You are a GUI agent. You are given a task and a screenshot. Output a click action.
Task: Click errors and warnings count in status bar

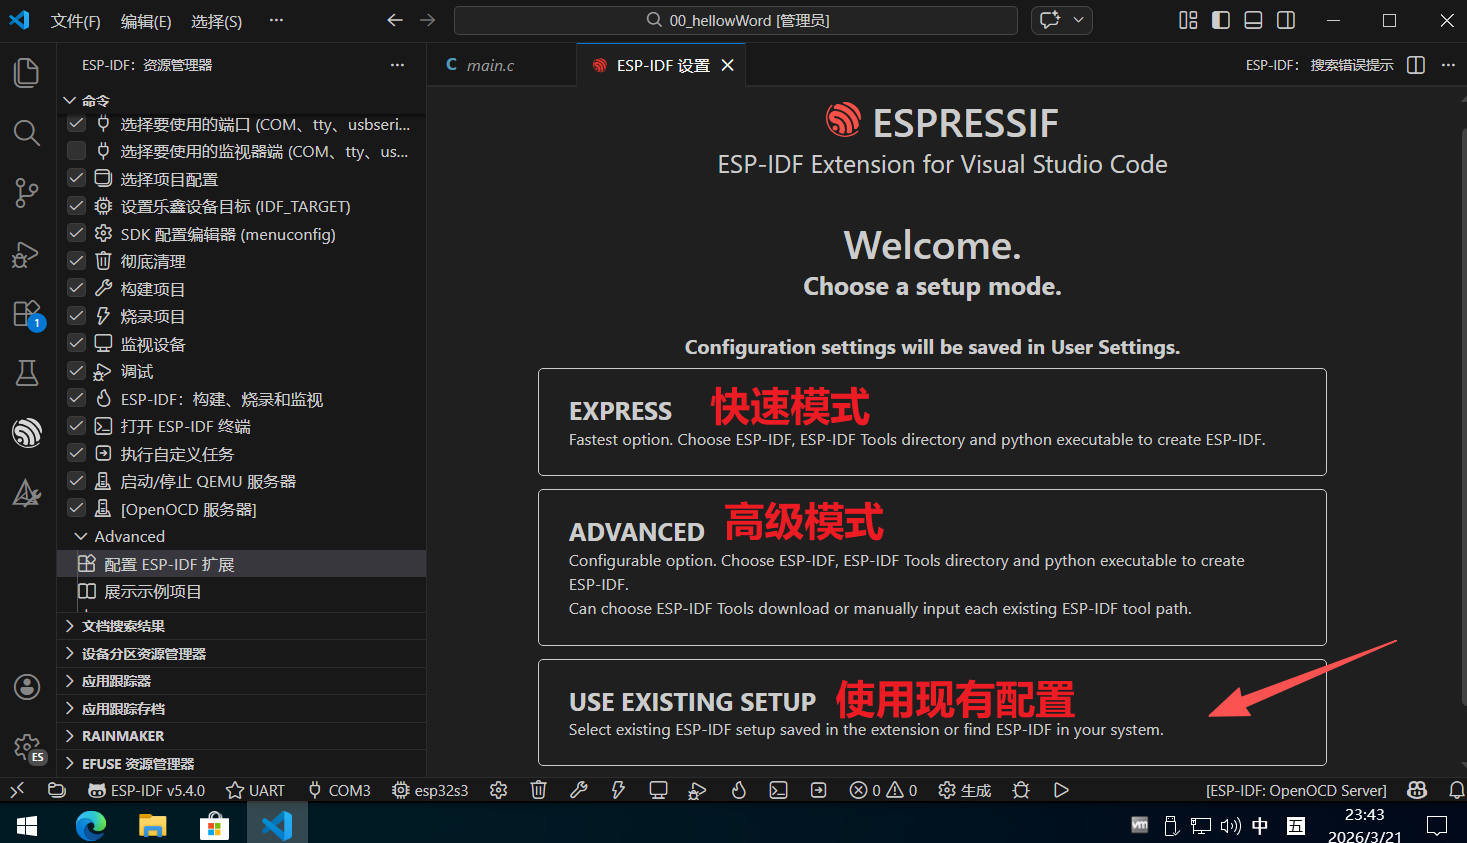coord(883,790)
